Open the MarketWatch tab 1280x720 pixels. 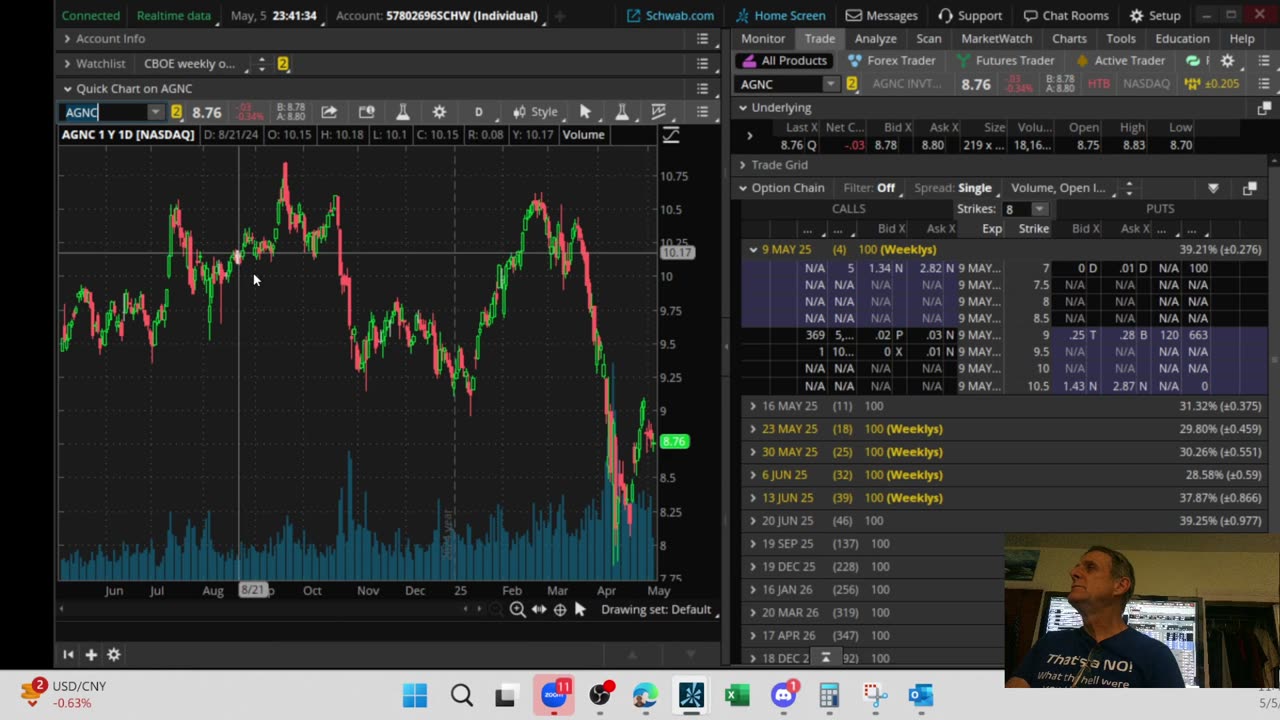pyautogui.click(x=997, y=39)
